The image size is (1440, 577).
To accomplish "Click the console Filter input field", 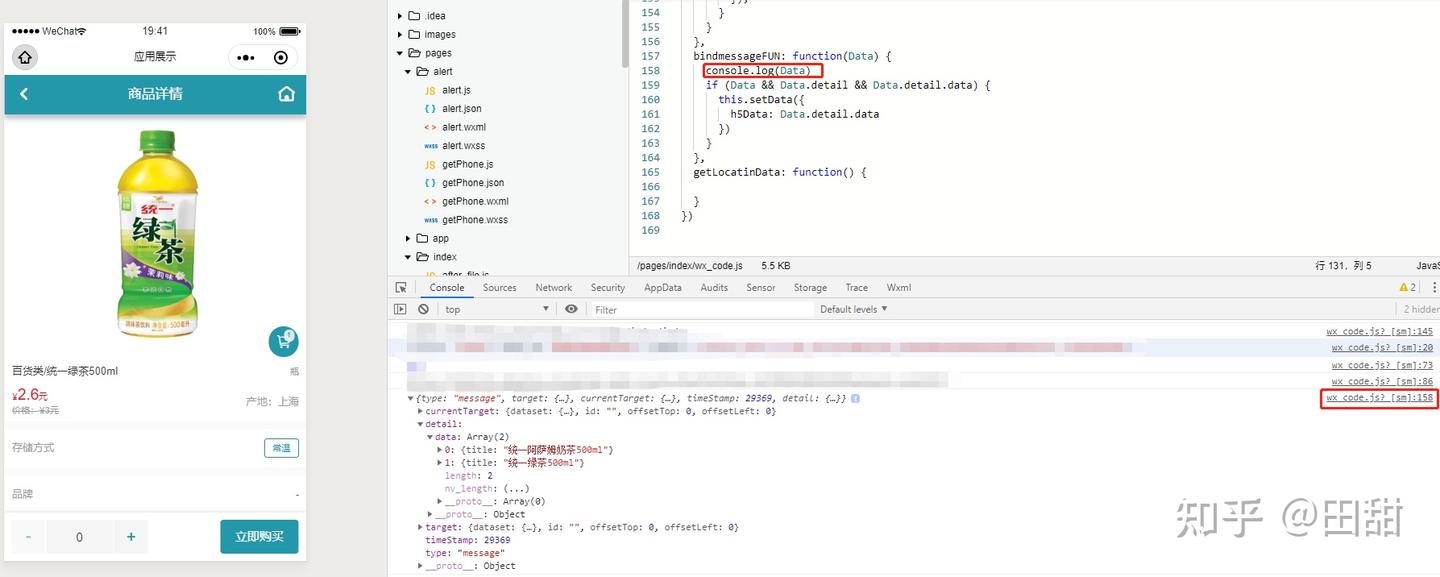I will (x=702, y=310).
